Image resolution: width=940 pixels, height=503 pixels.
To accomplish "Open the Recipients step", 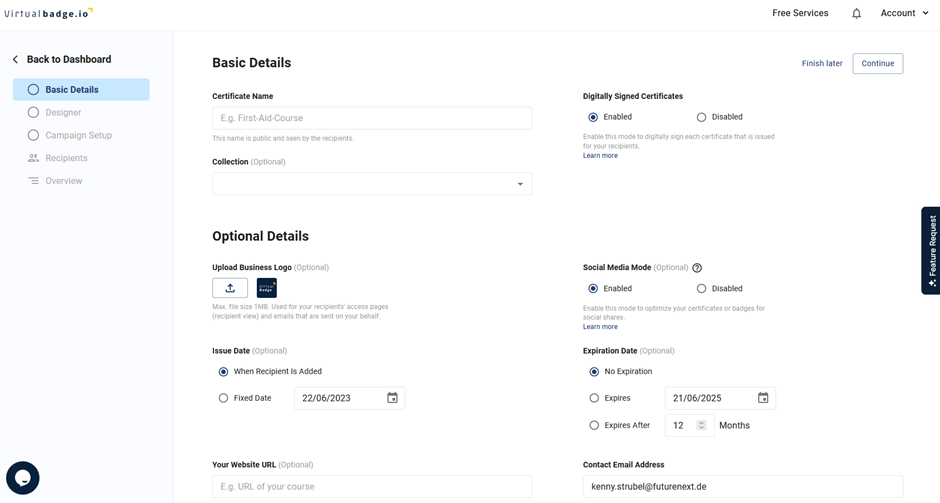I will coord(66,158).
